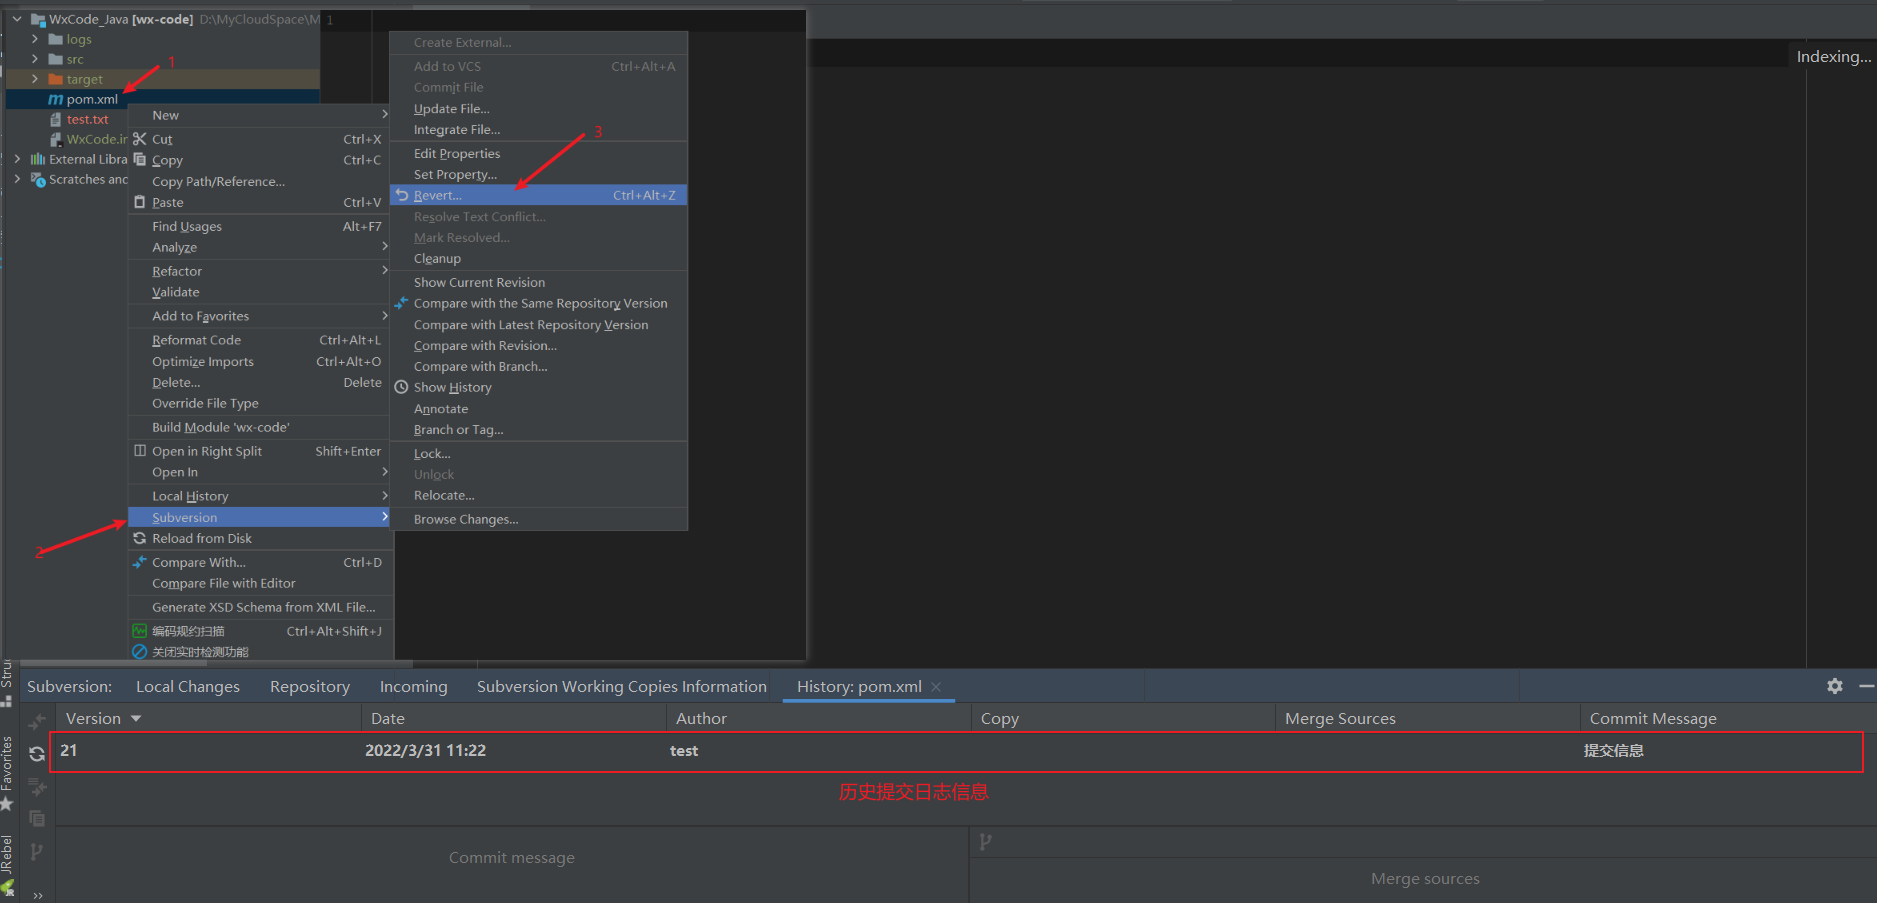Close the History: pom.xml tab

[x=936, y=687]
